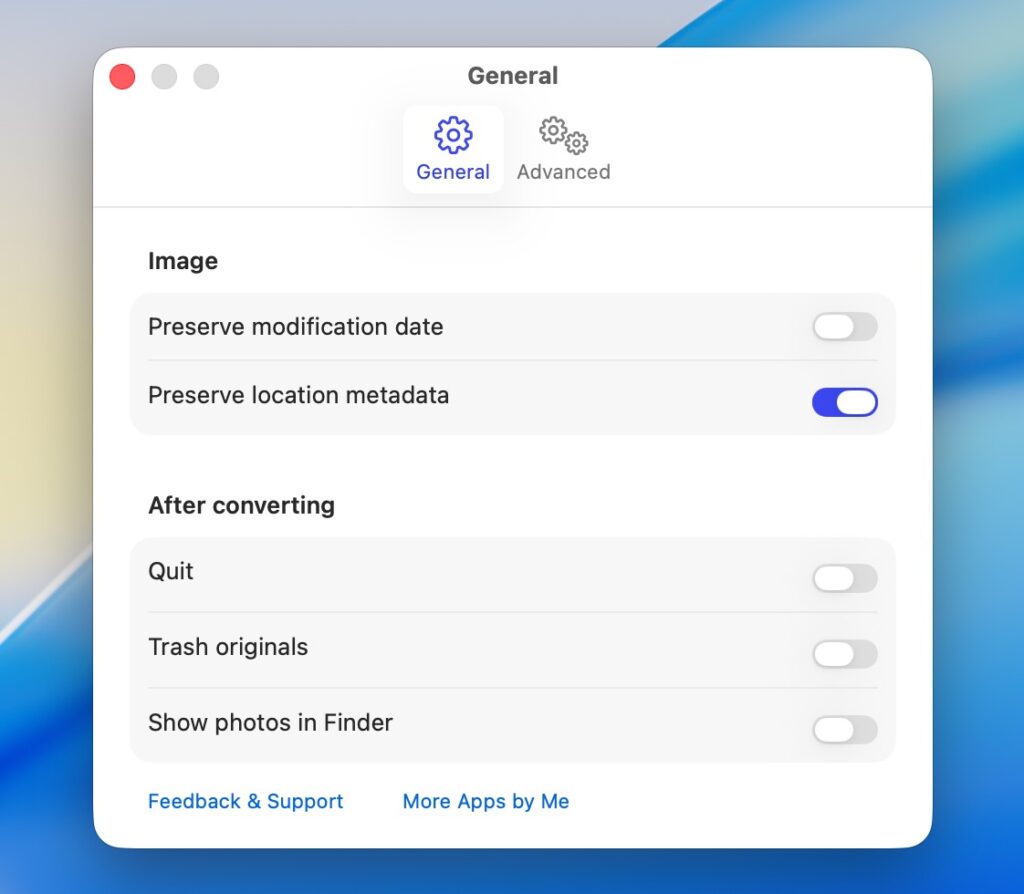The width and height of the screenshot is (1024, 894).
Task: Open the Feedback & Support link
Action: click(x=246, y=801)
